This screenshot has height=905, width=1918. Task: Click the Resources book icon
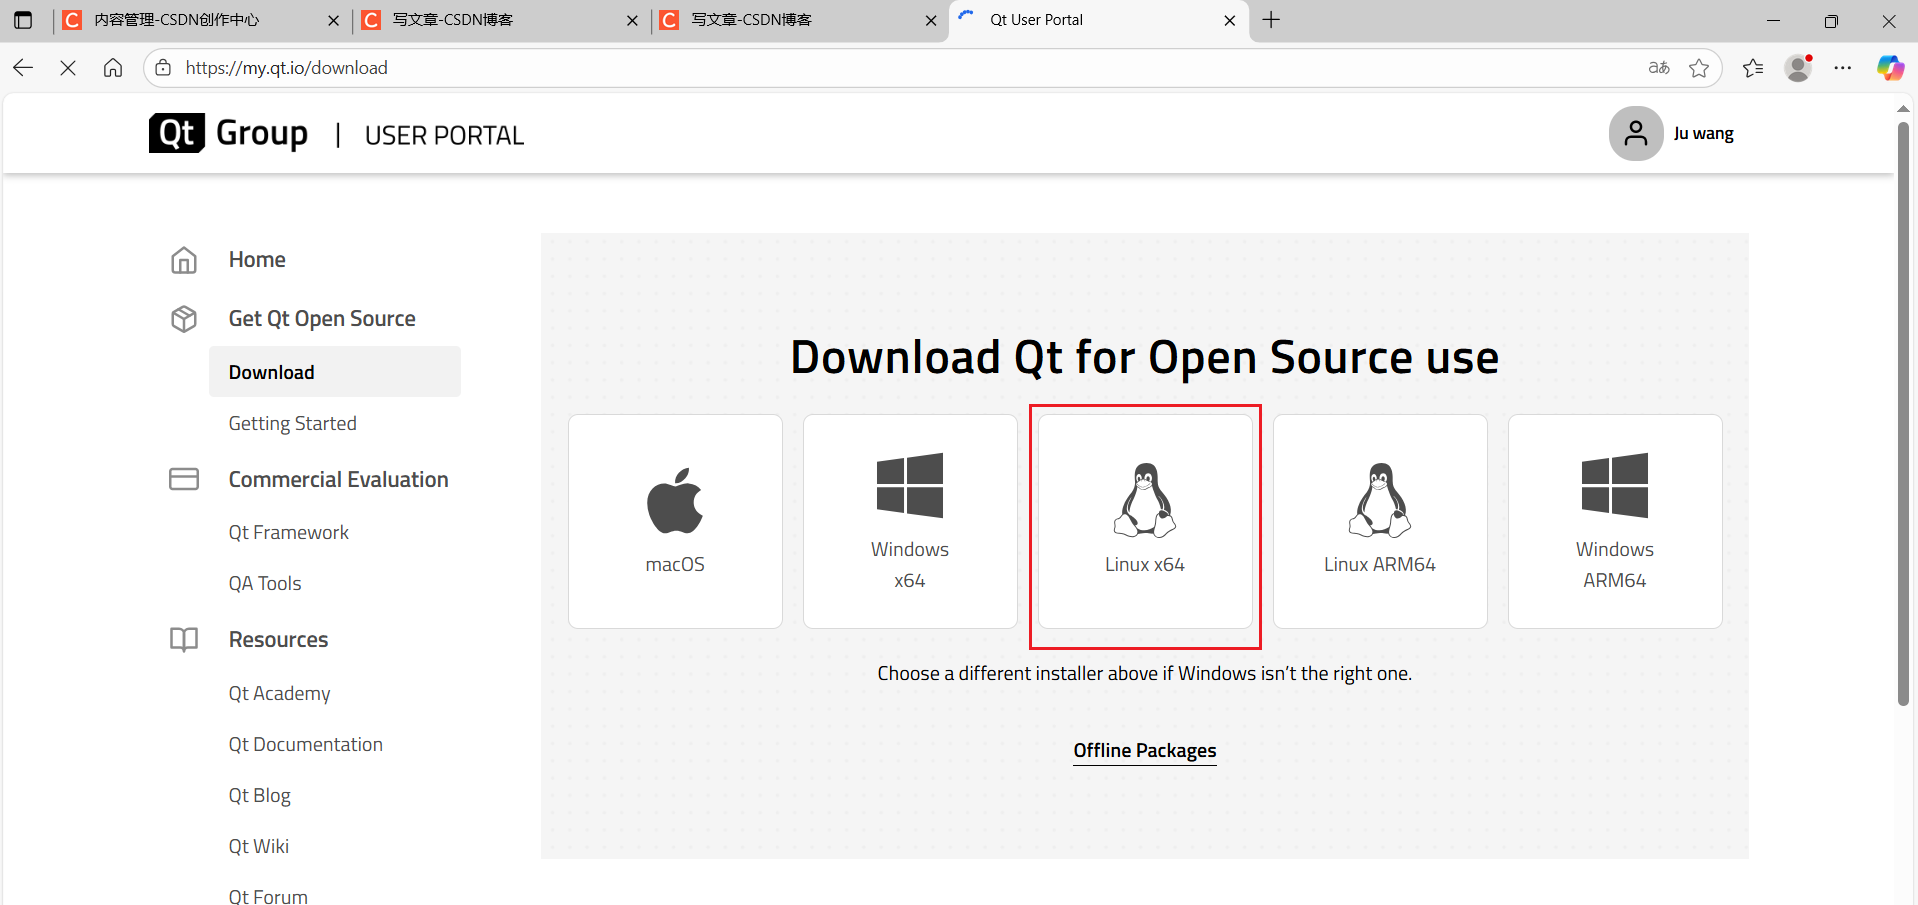pos(184,640)
